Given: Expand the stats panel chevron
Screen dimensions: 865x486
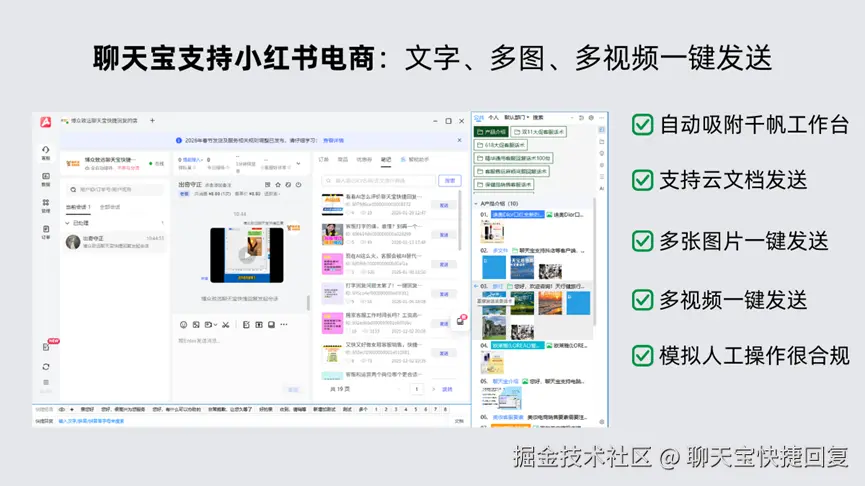Looking at the screenshot, I should click(x=298, y=164).
